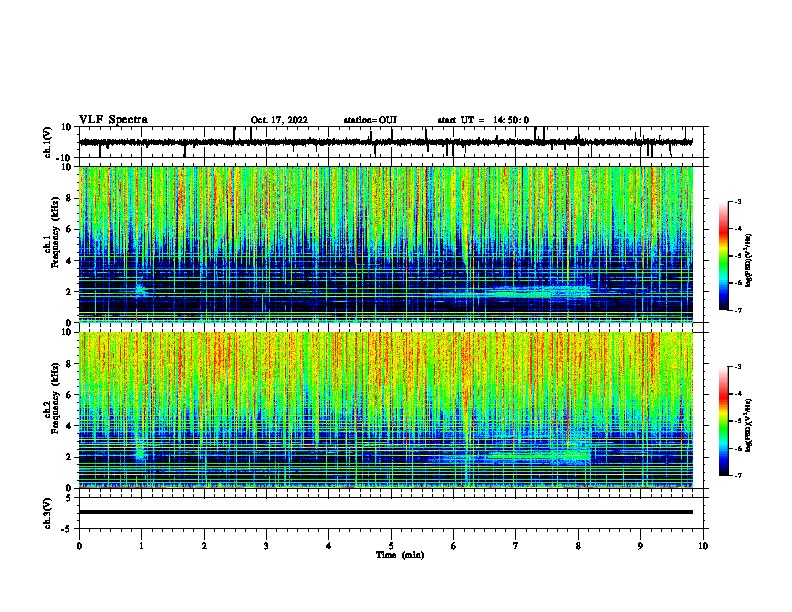Click the "Time (min)" axis label

click(x=400, y=555)
